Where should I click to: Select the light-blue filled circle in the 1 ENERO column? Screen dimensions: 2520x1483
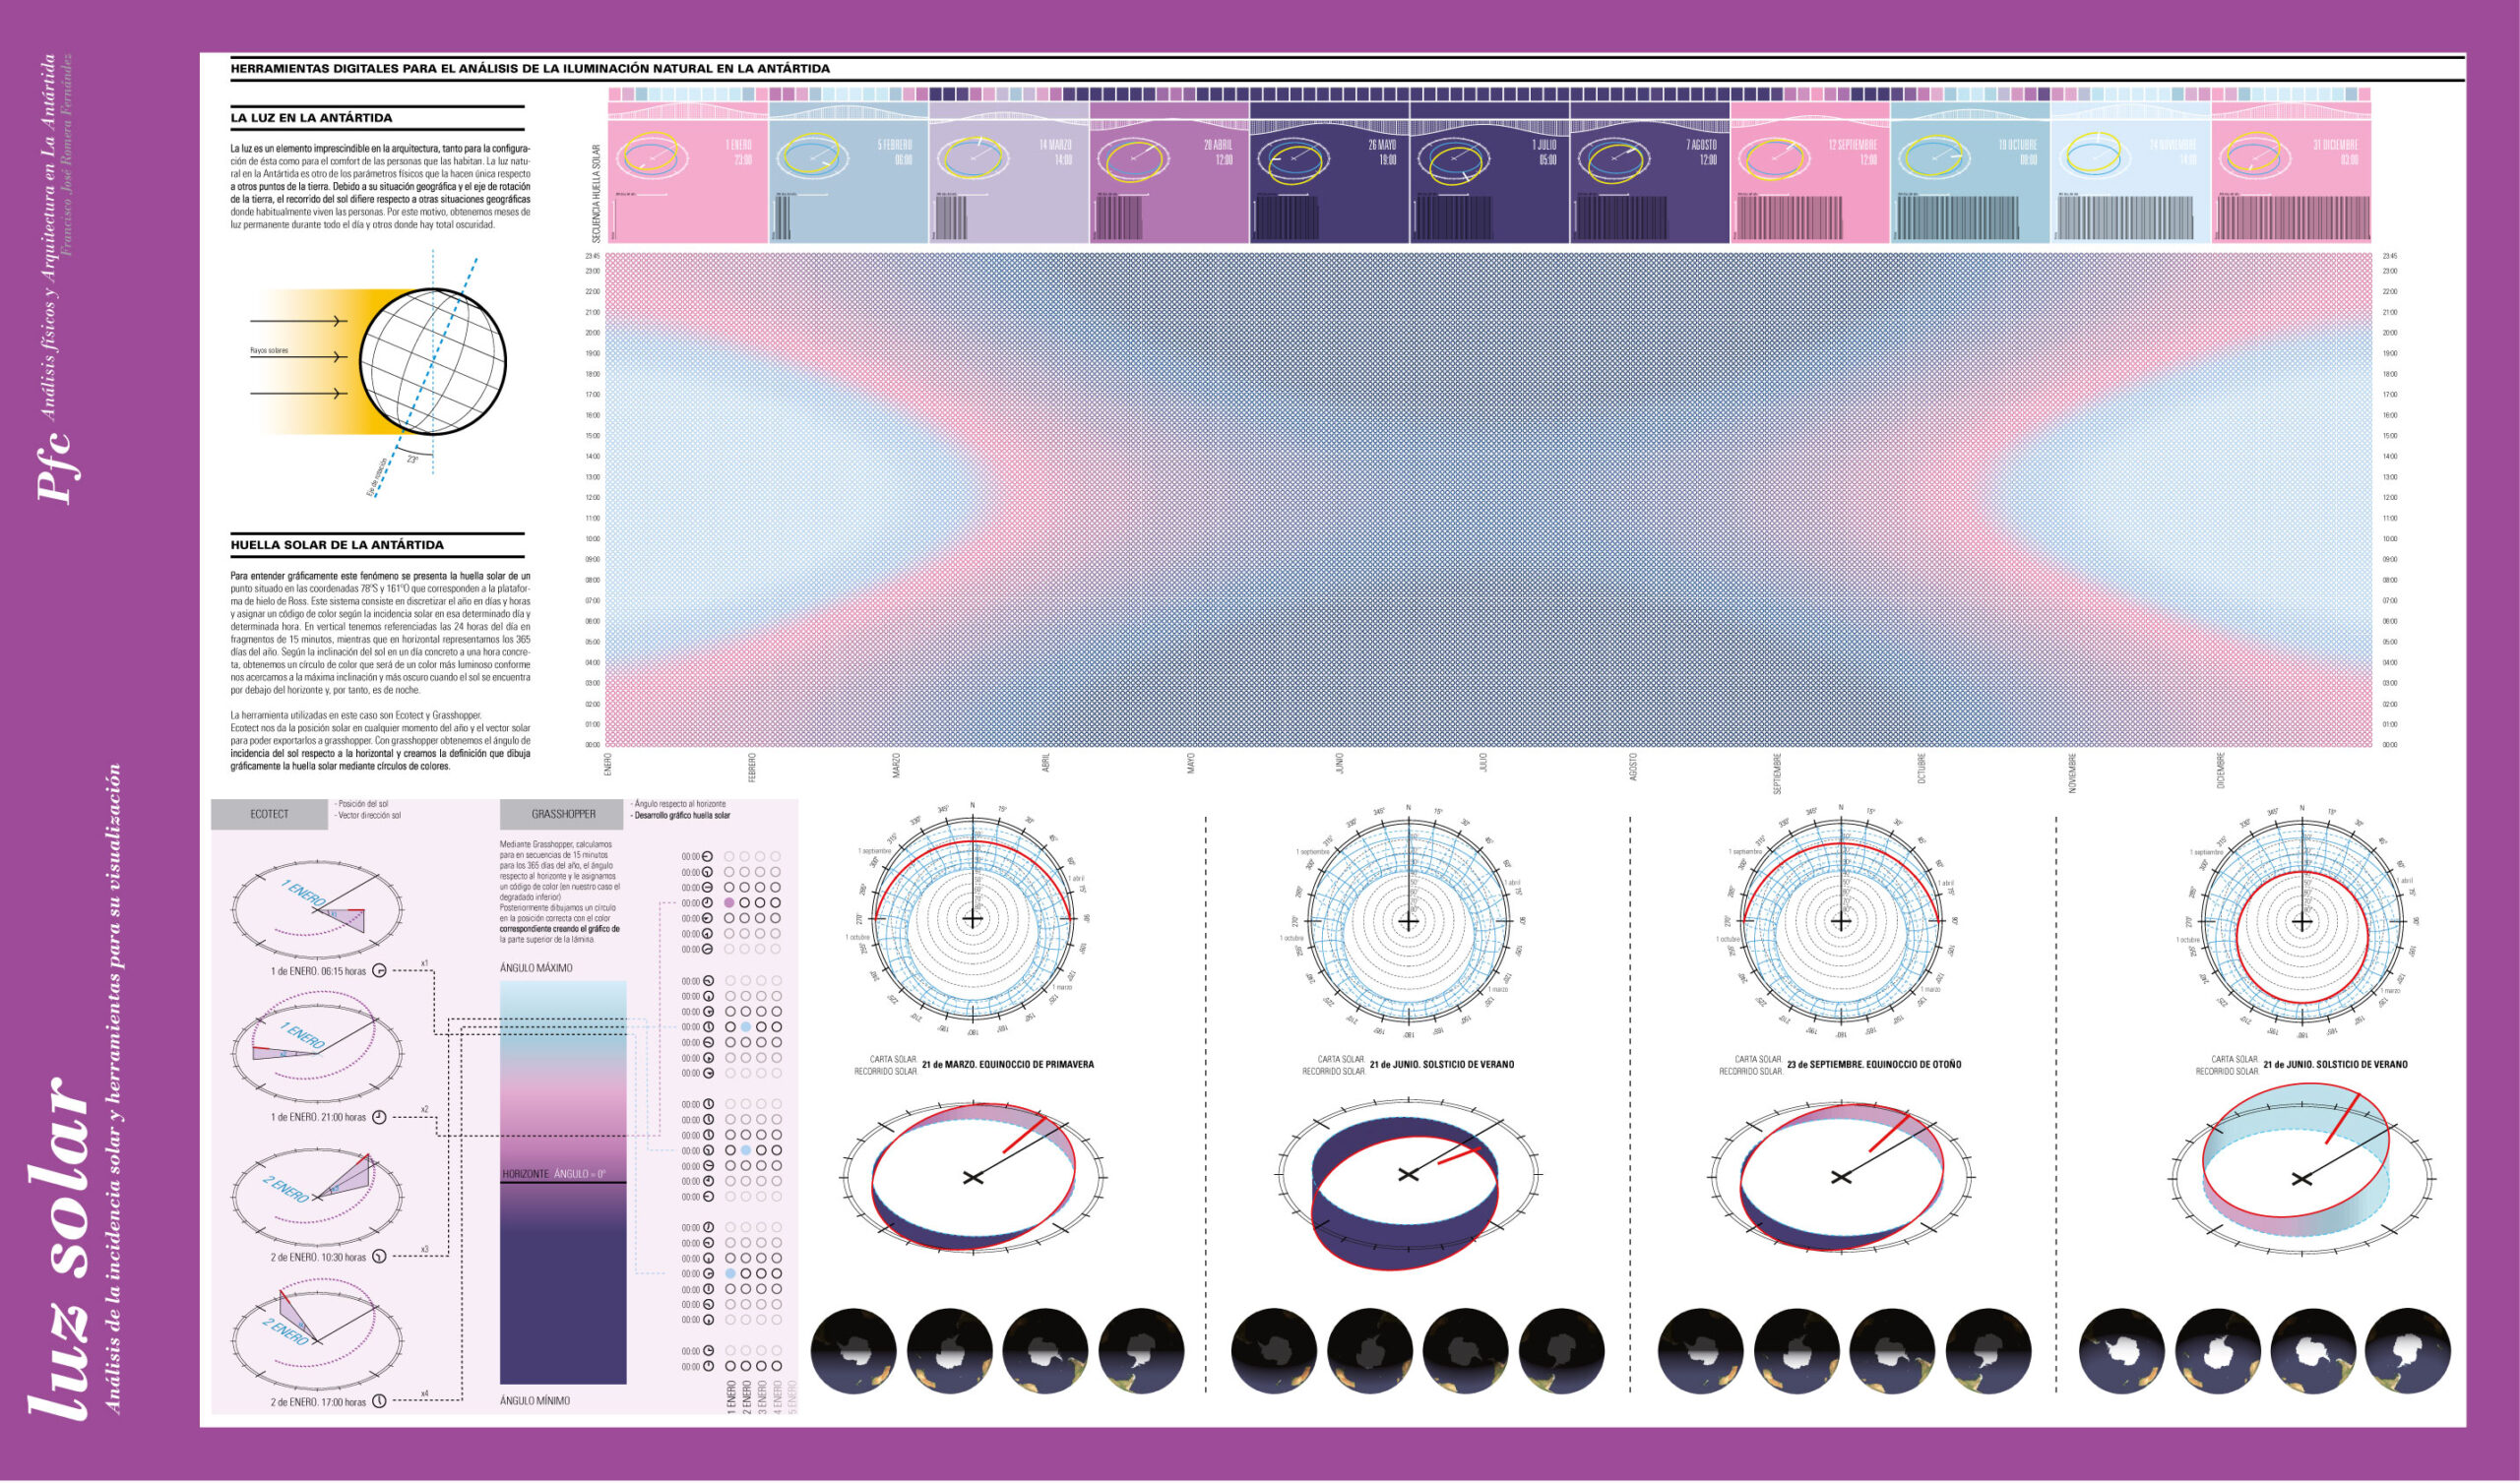pos(729,1274)
